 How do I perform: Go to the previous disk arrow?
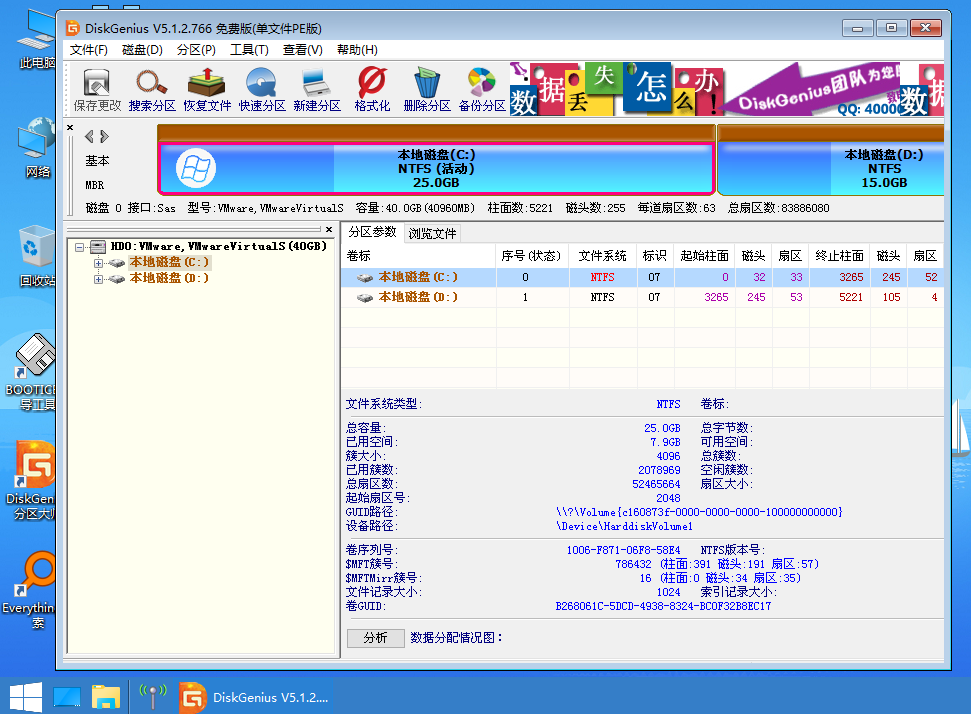[x=89, y=136]
